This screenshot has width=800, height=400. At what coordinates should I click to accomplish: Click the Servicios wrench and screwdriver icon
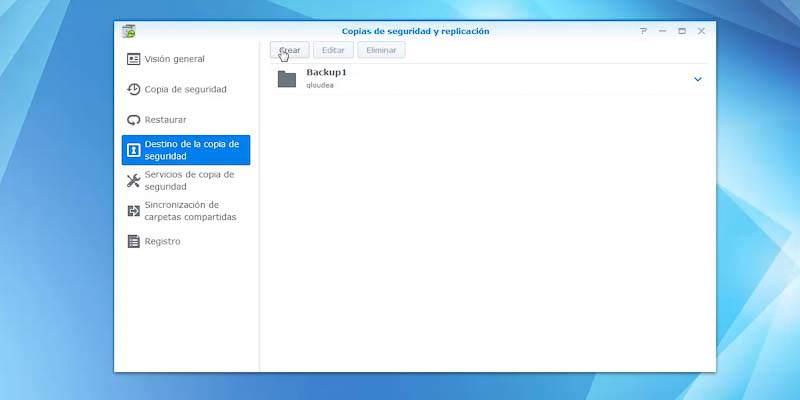tap(133, 181)
